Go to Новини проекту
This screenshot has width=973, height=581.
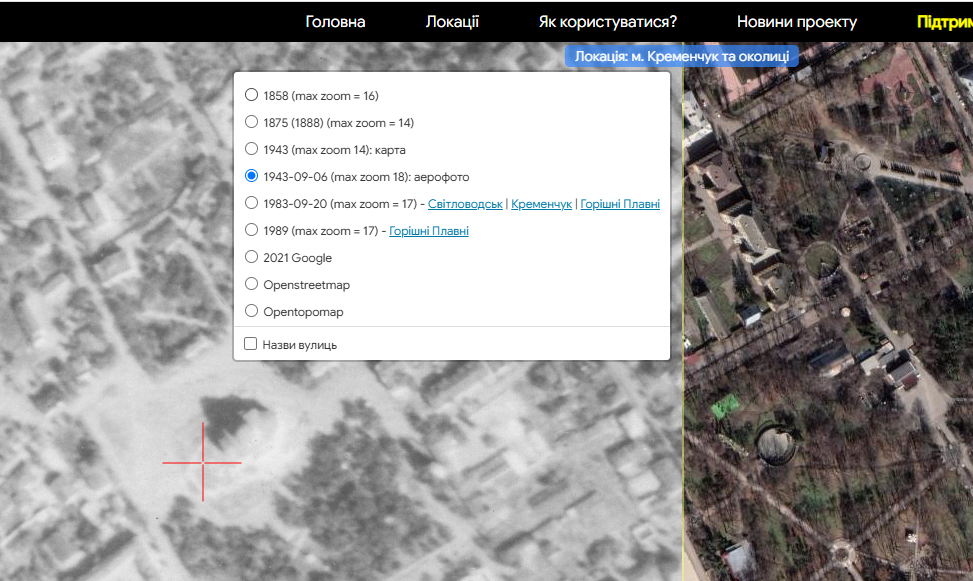pyautogui.click(x=796, y=22)
